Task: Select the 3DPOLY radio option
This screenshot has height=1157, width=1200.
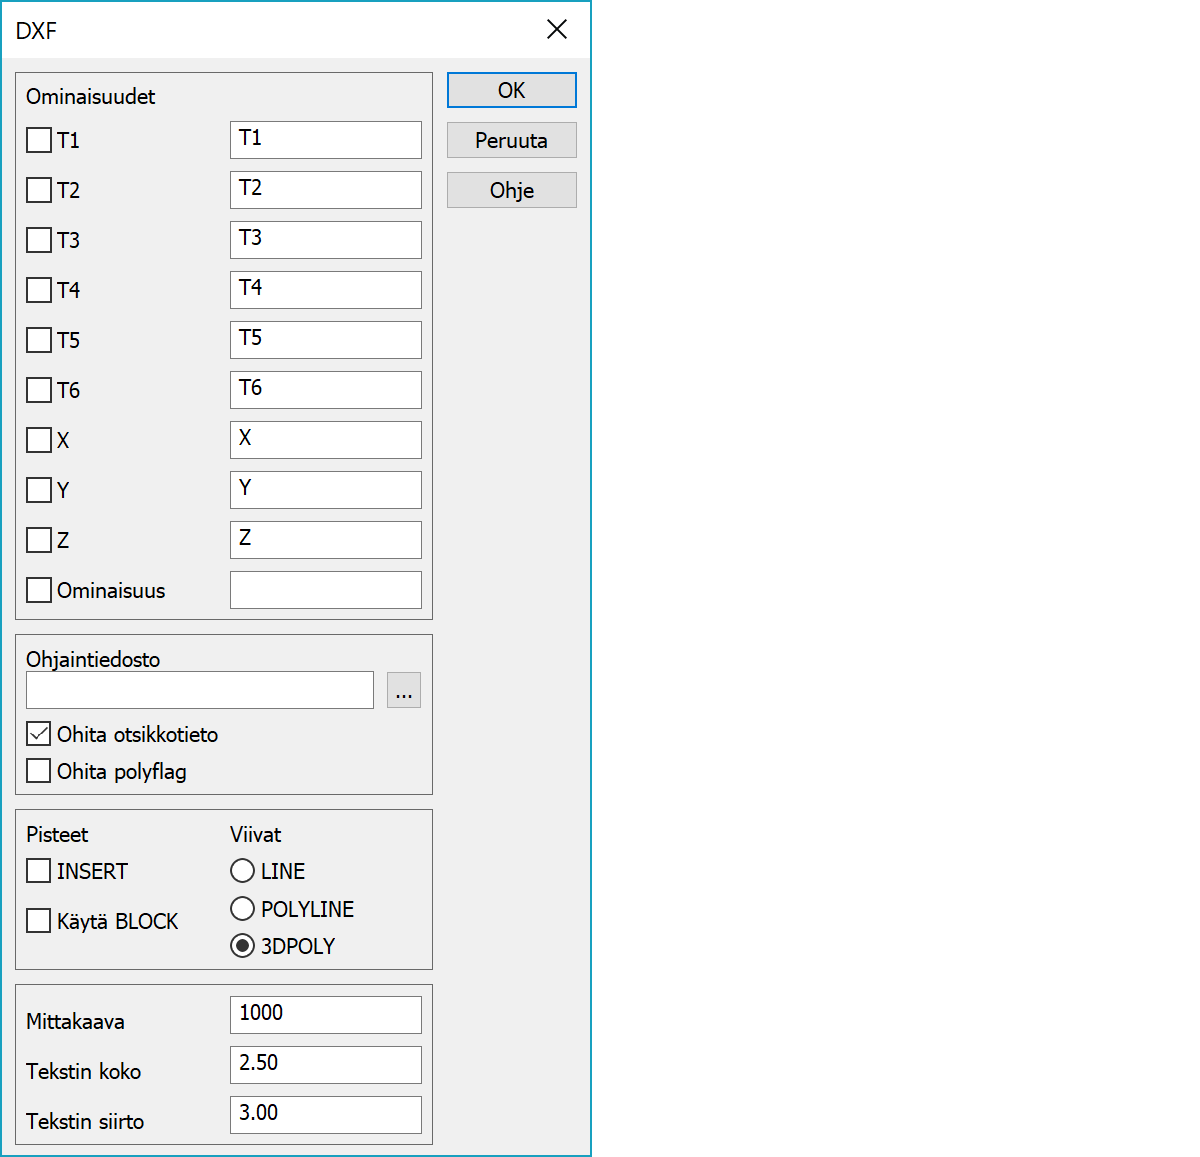Action: point(242,946)
